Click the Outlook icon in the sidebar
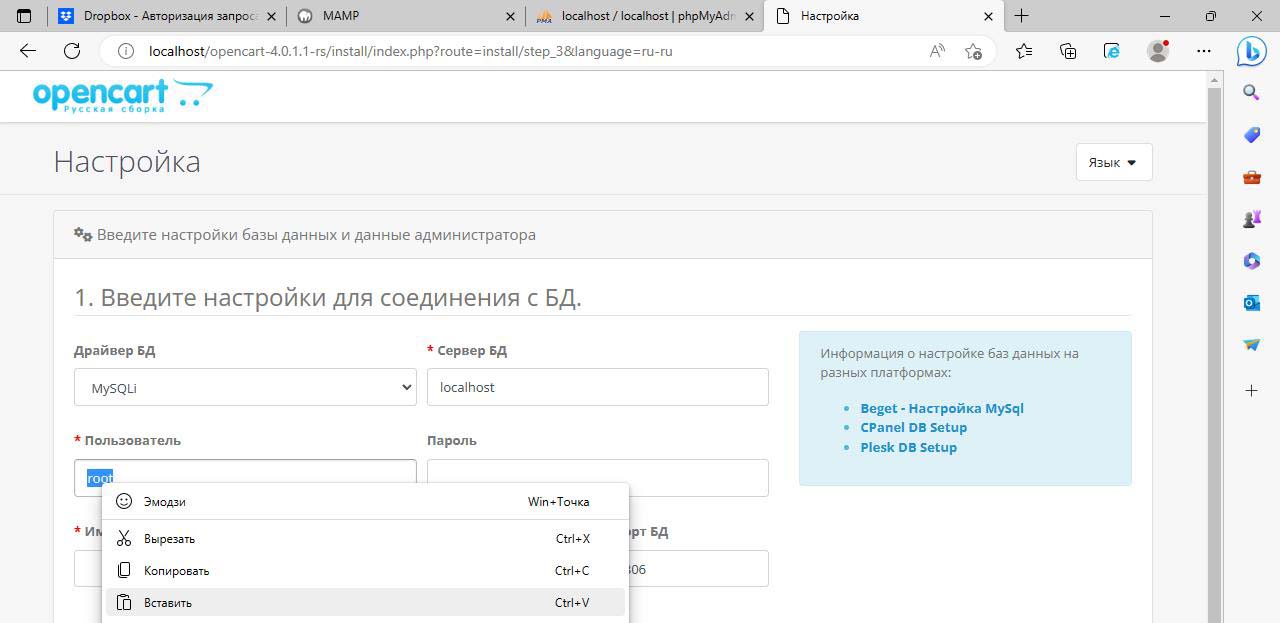 tap(1251, 302)
